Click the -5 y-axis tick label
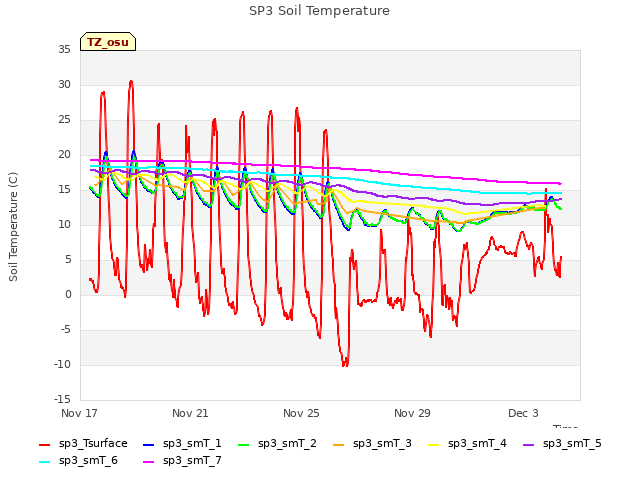This screenshot has height=480, width=640. 66,329
